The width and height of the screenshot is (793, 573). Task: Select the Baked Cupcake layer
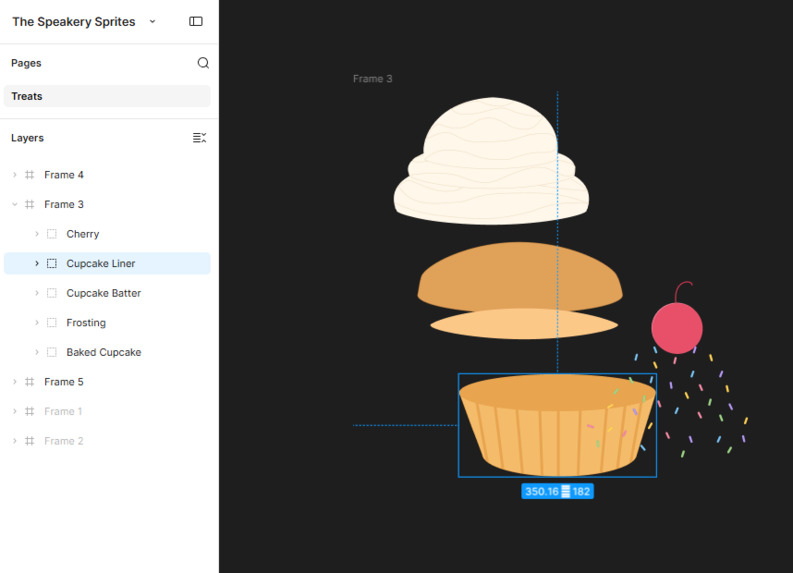107,352
